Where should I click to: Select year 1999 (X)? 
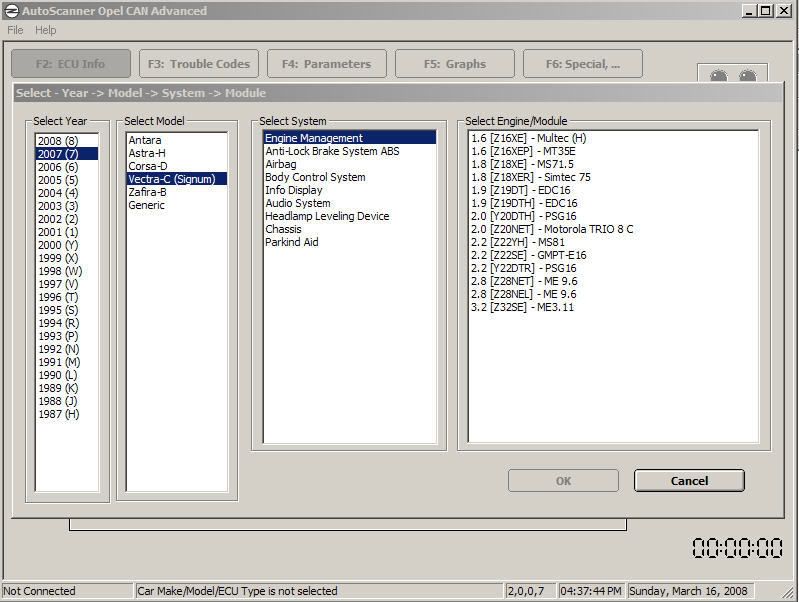click(x=67, y=258)
